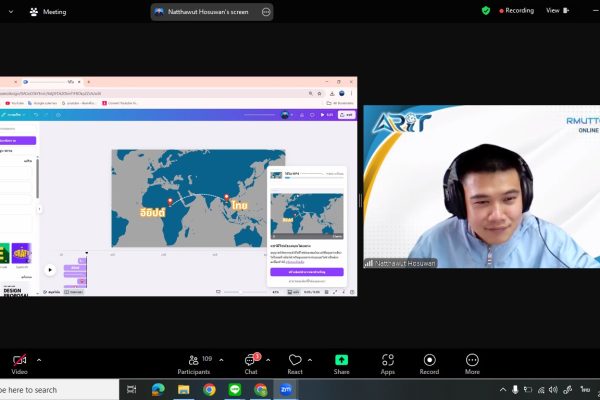Expand the arrow beside React
The width and height of the screenshot is (600, 400).
(310, 360)
